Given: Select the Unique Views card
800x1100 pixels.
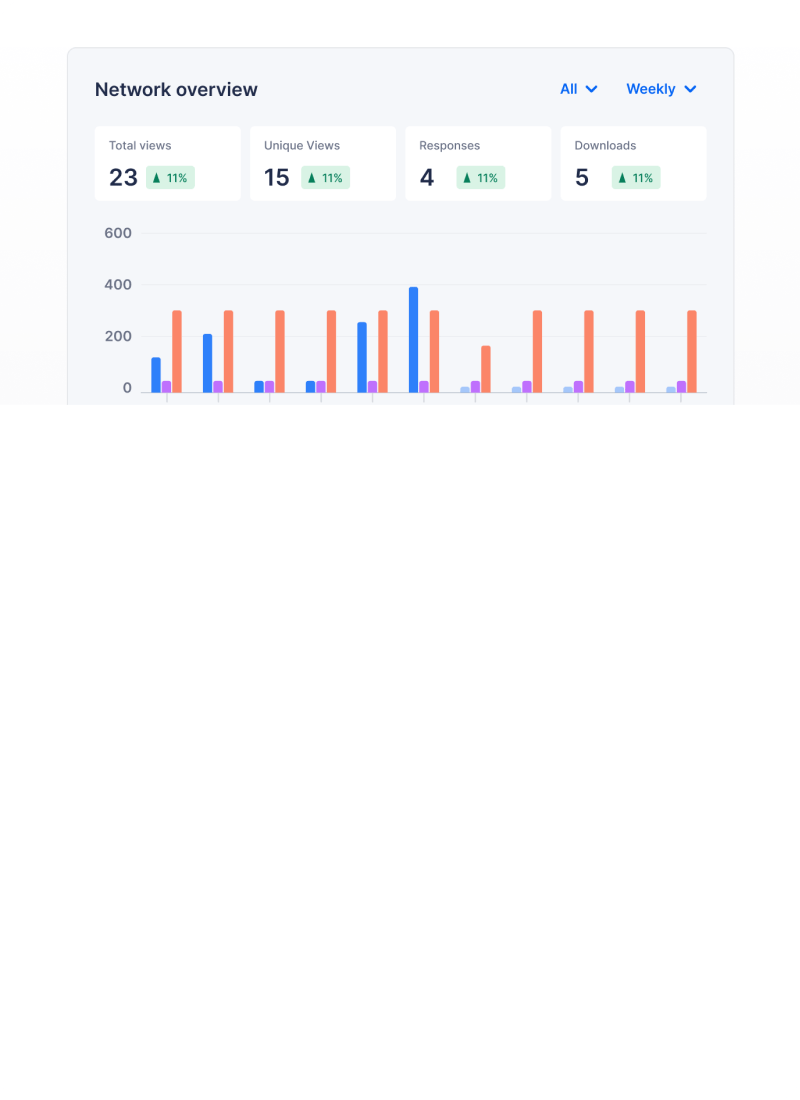Looking at the screenshot, I should click(x=323, y=163).
